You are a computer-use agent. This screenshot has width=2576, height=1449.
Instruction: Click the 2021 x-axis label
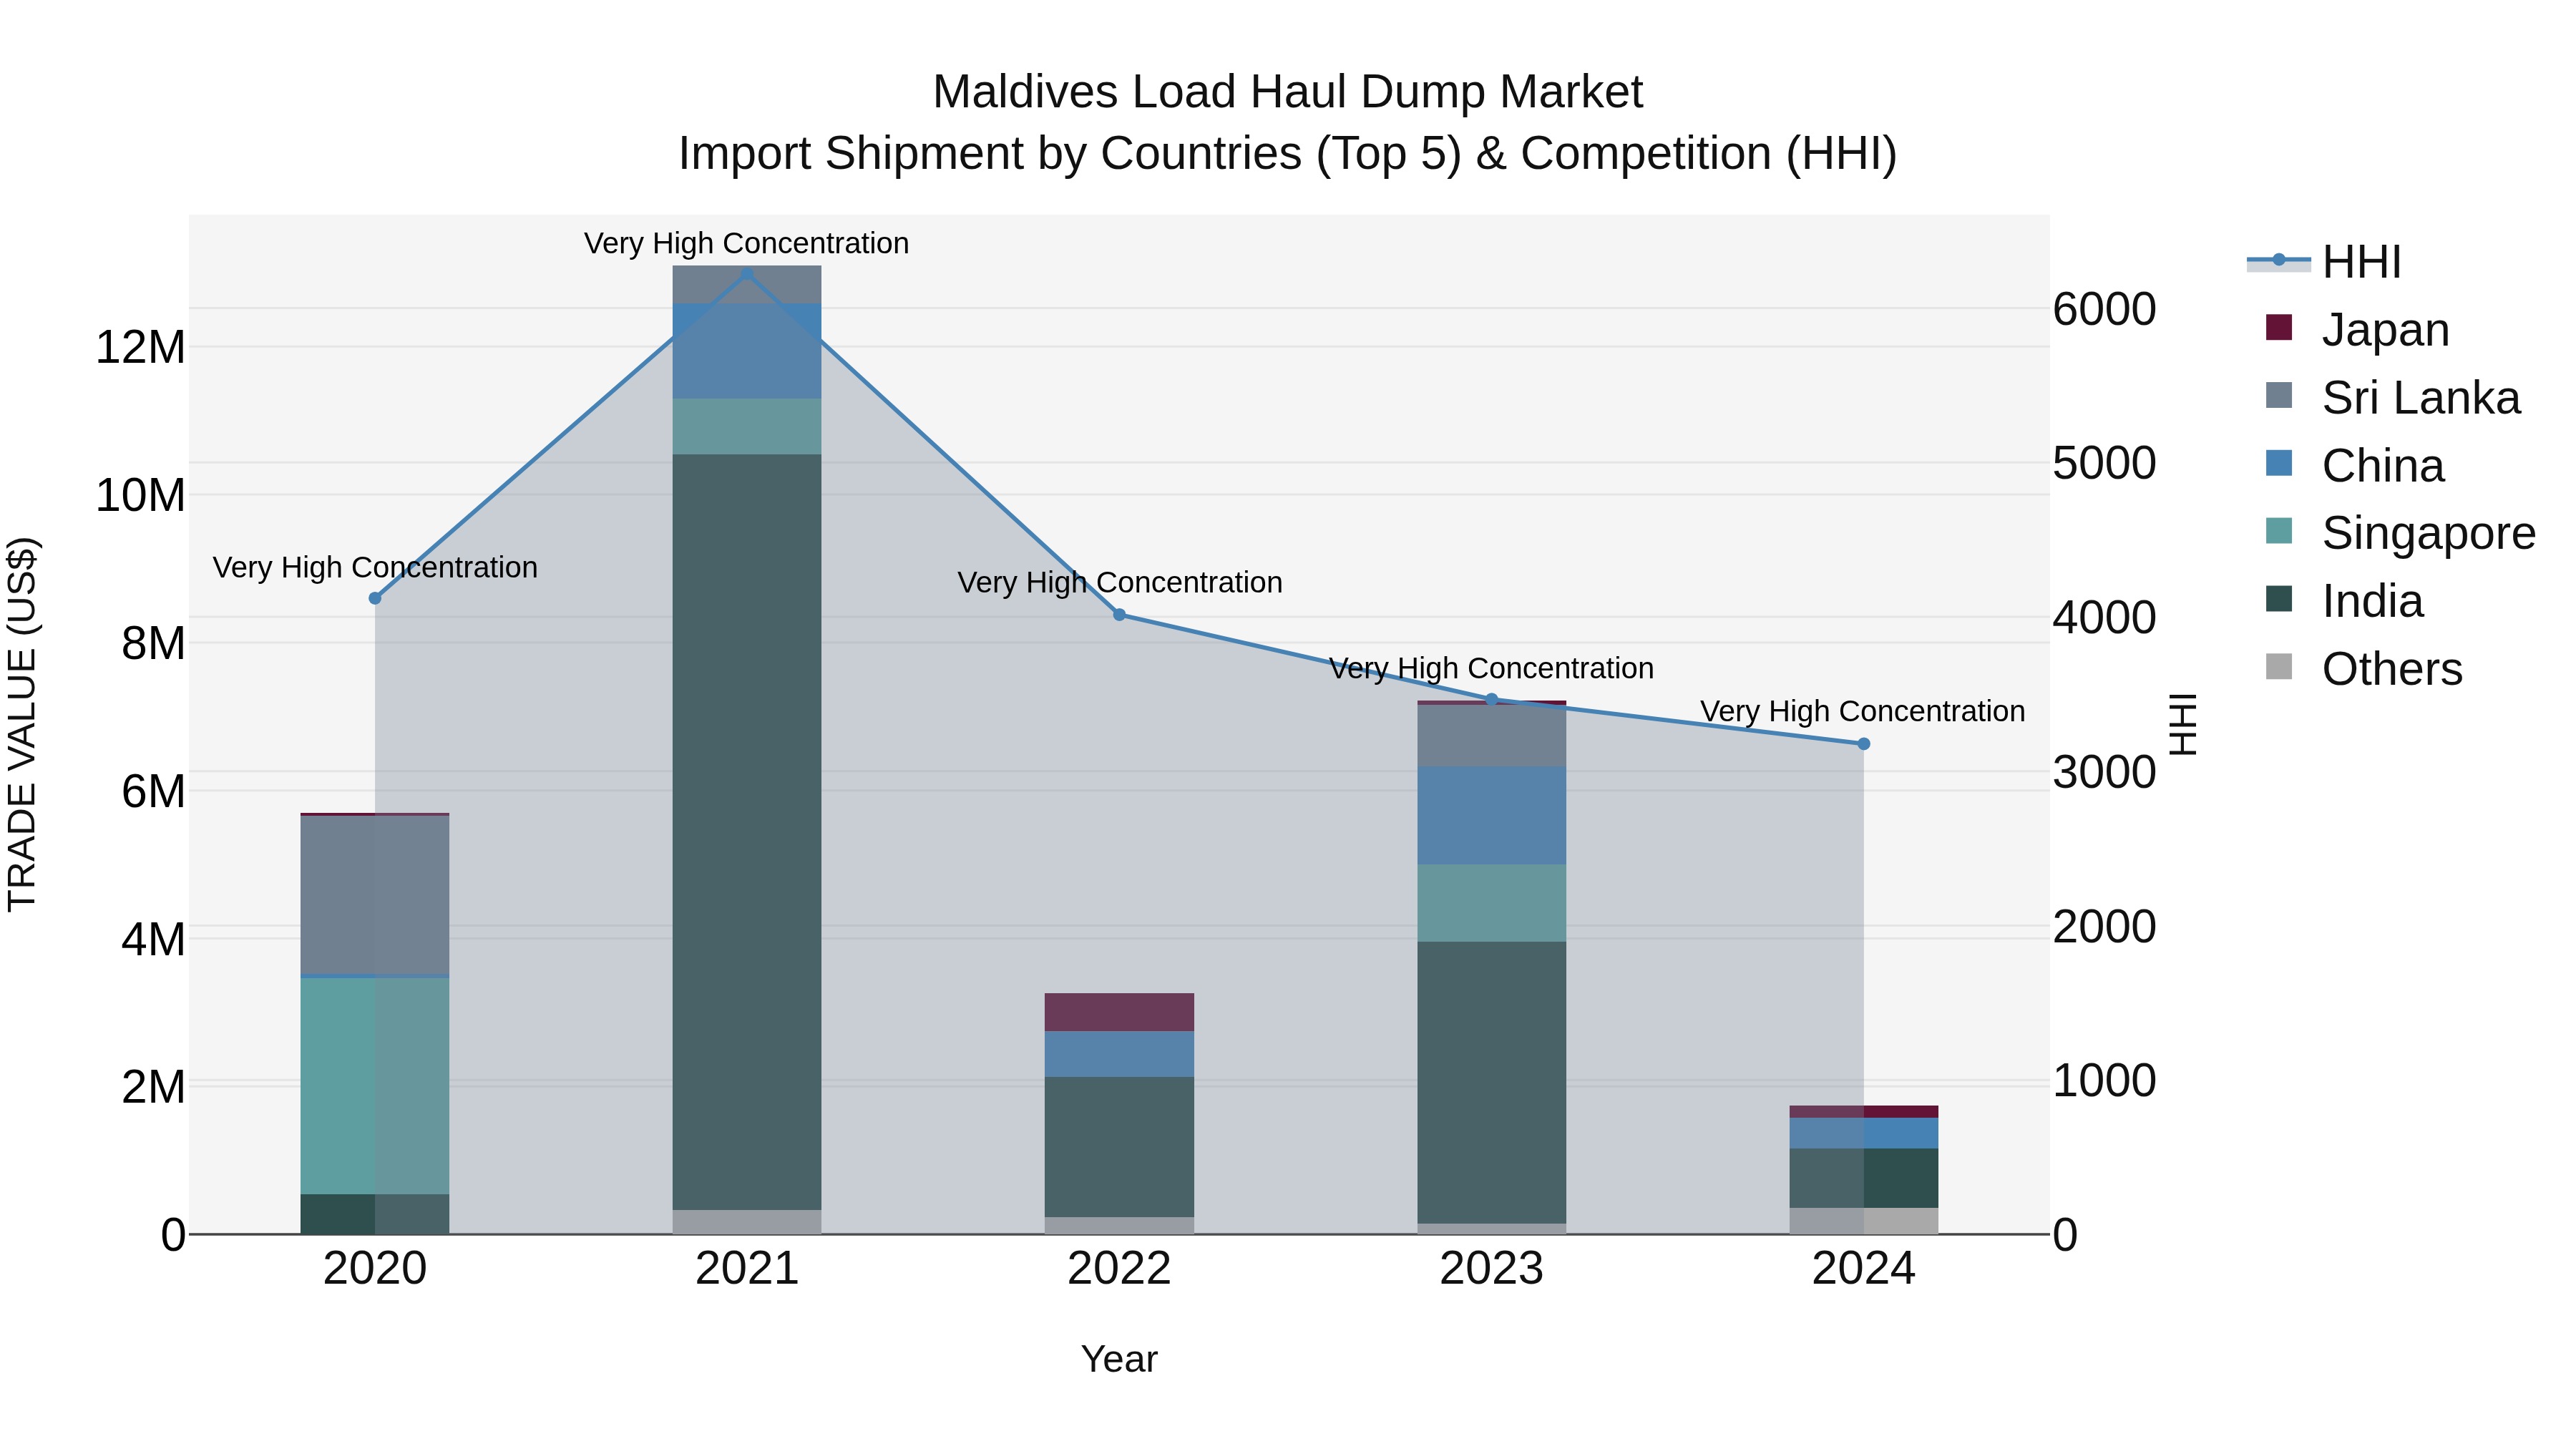tap(747, 1269)
